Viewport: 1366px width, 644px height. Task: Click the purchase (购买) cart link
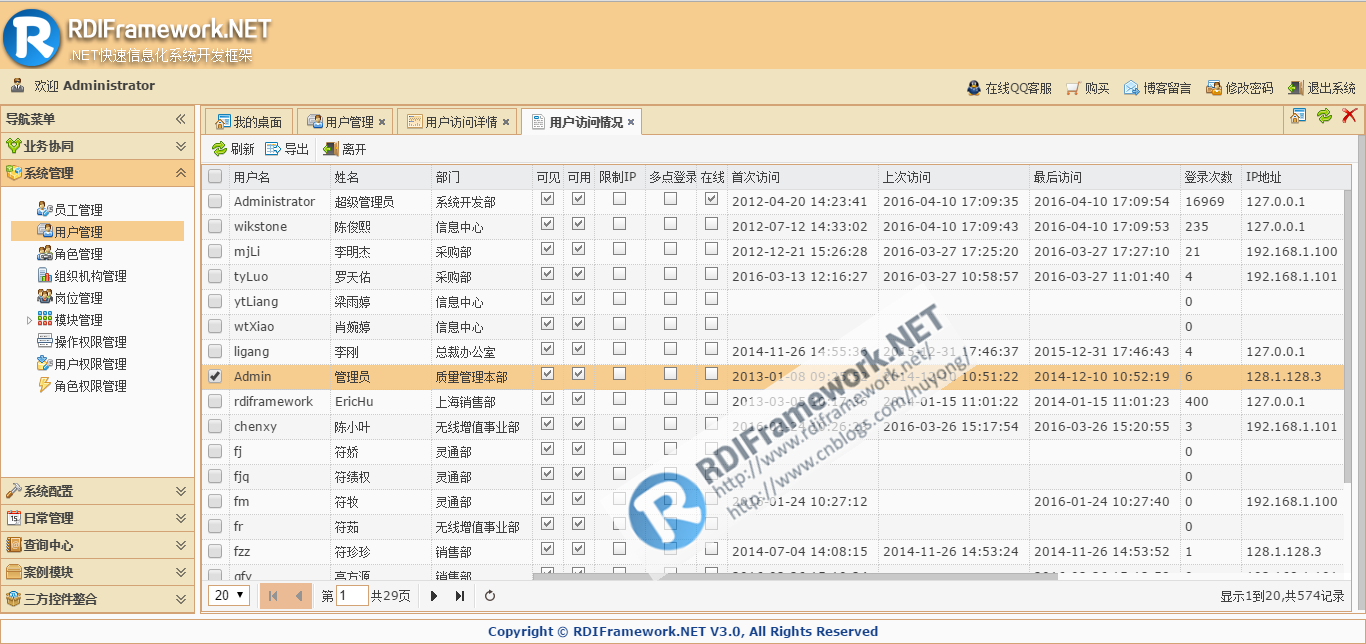point(1088,88)
